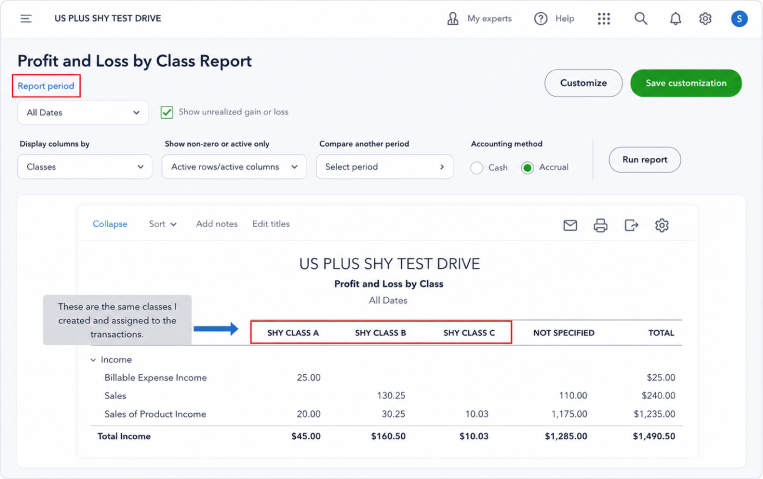Click the TOTAL column header
This screenshot has width=763, height=479.
pyautogui.click(x=661, y=333)
